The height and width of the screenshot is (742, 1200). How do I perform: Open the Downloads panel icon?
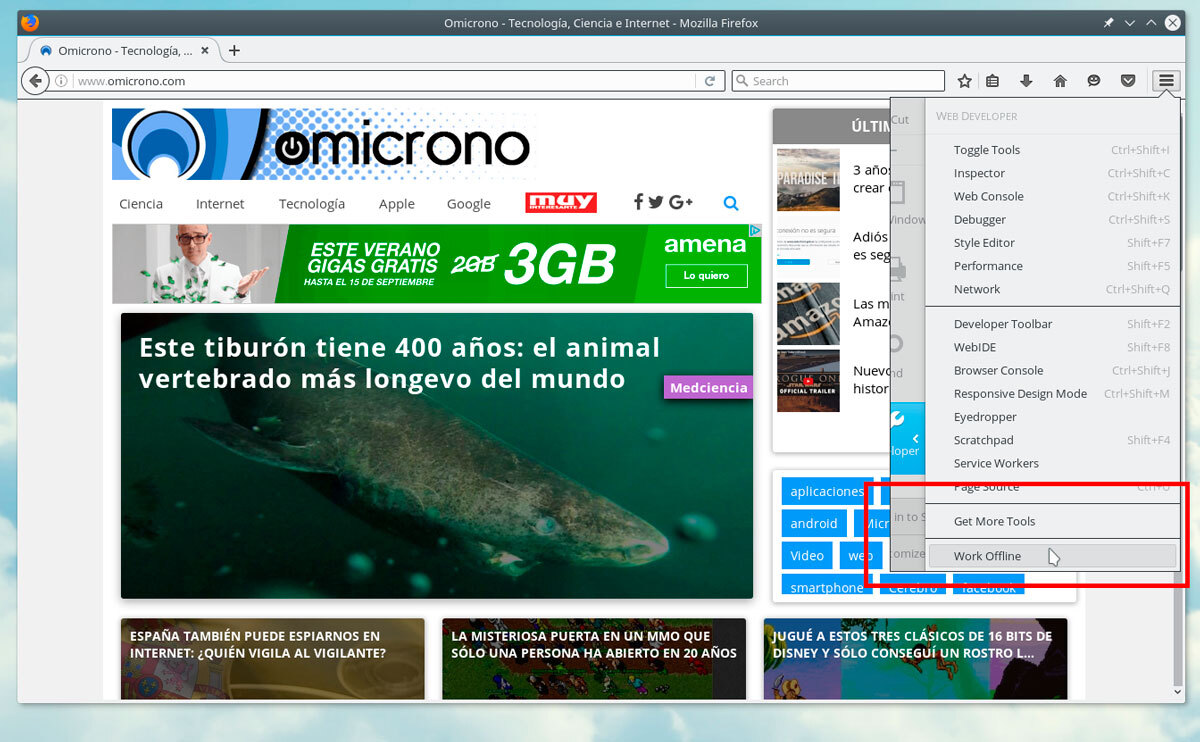point(1026,80)
